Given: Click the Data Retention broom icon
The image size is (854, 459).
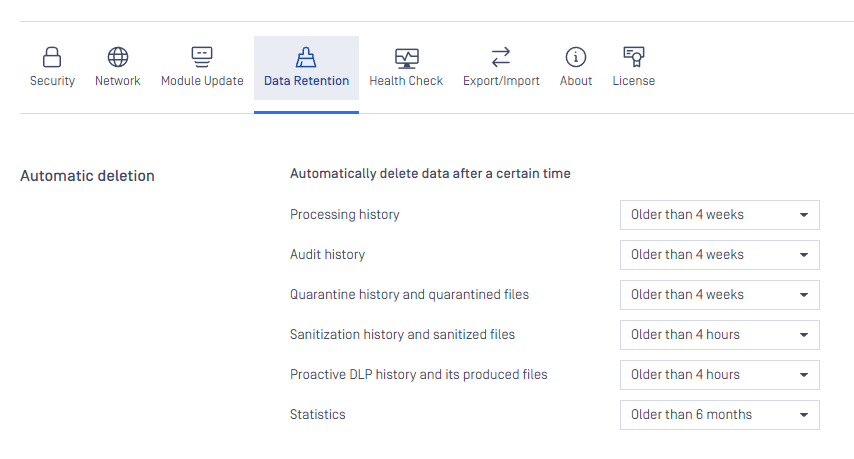Looking at the screenshot, I should pyautogui.click(x=306, y=57).
